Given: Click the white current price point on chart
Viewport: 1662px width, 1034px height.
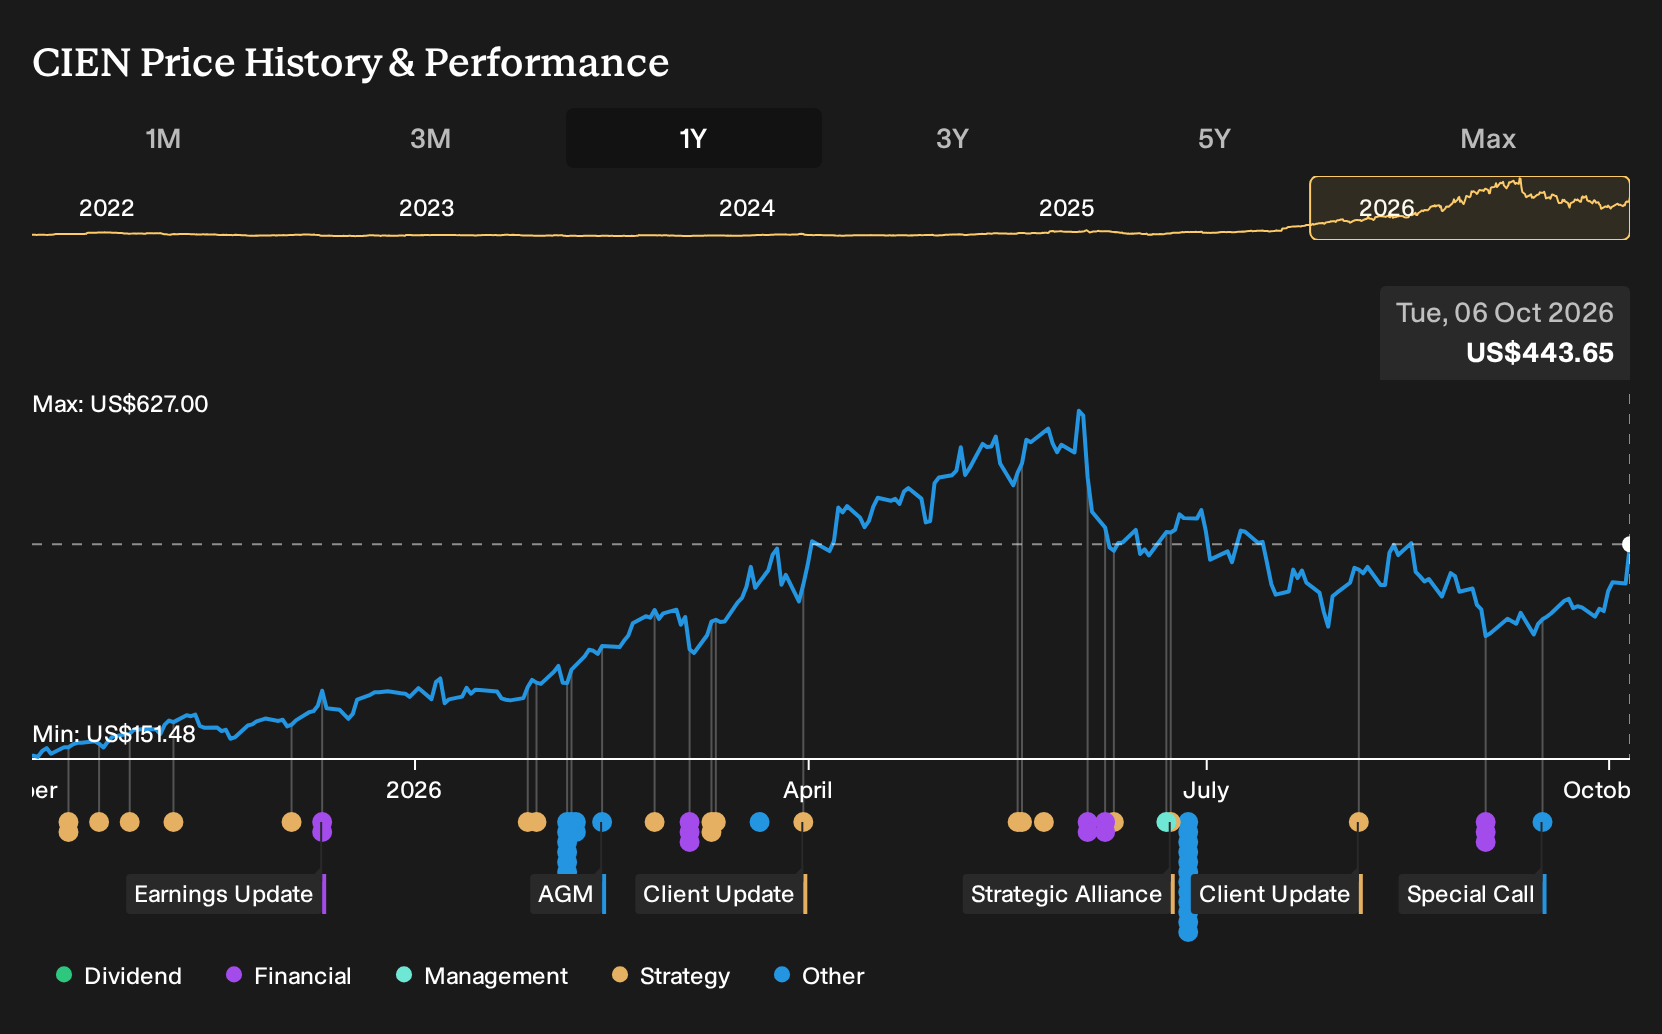Looking at the screenshot, I should (x=1628, y=544).
